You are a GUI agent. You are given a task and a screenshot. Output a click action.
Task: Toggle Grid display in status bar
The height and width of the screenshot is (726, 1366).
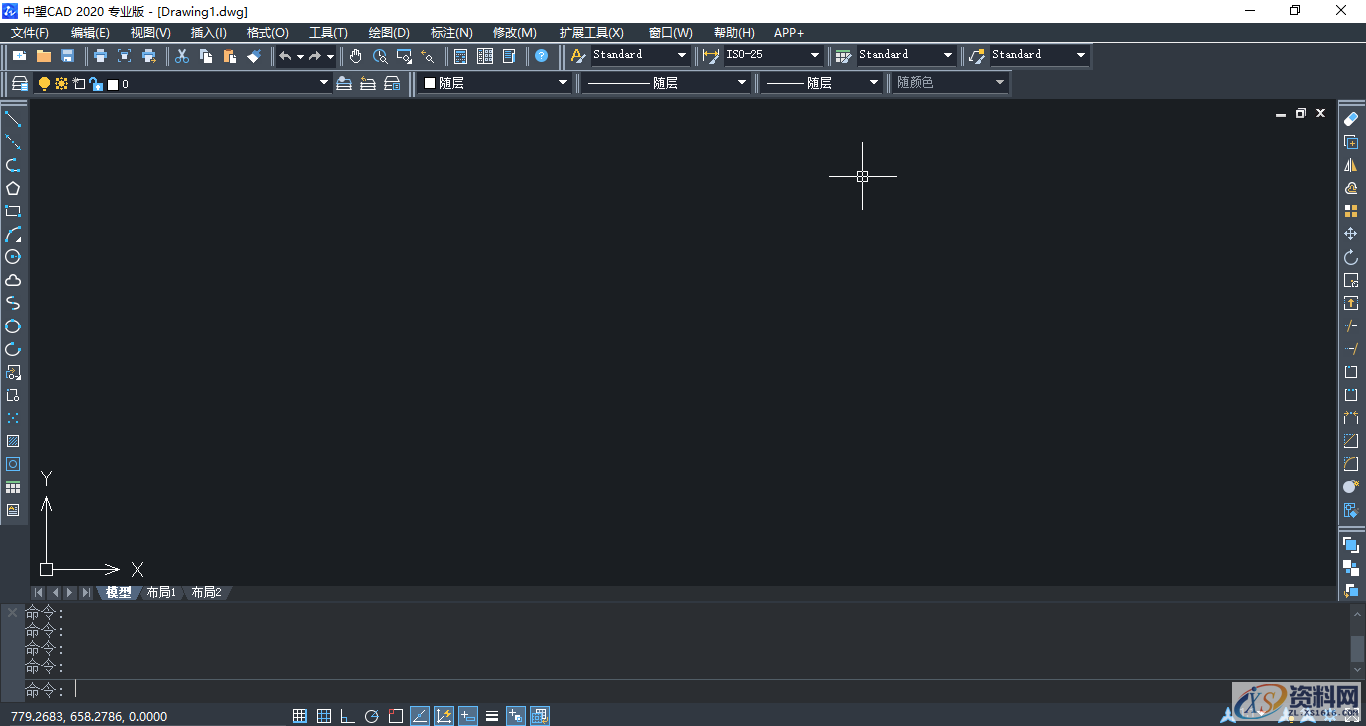(324, 716)
